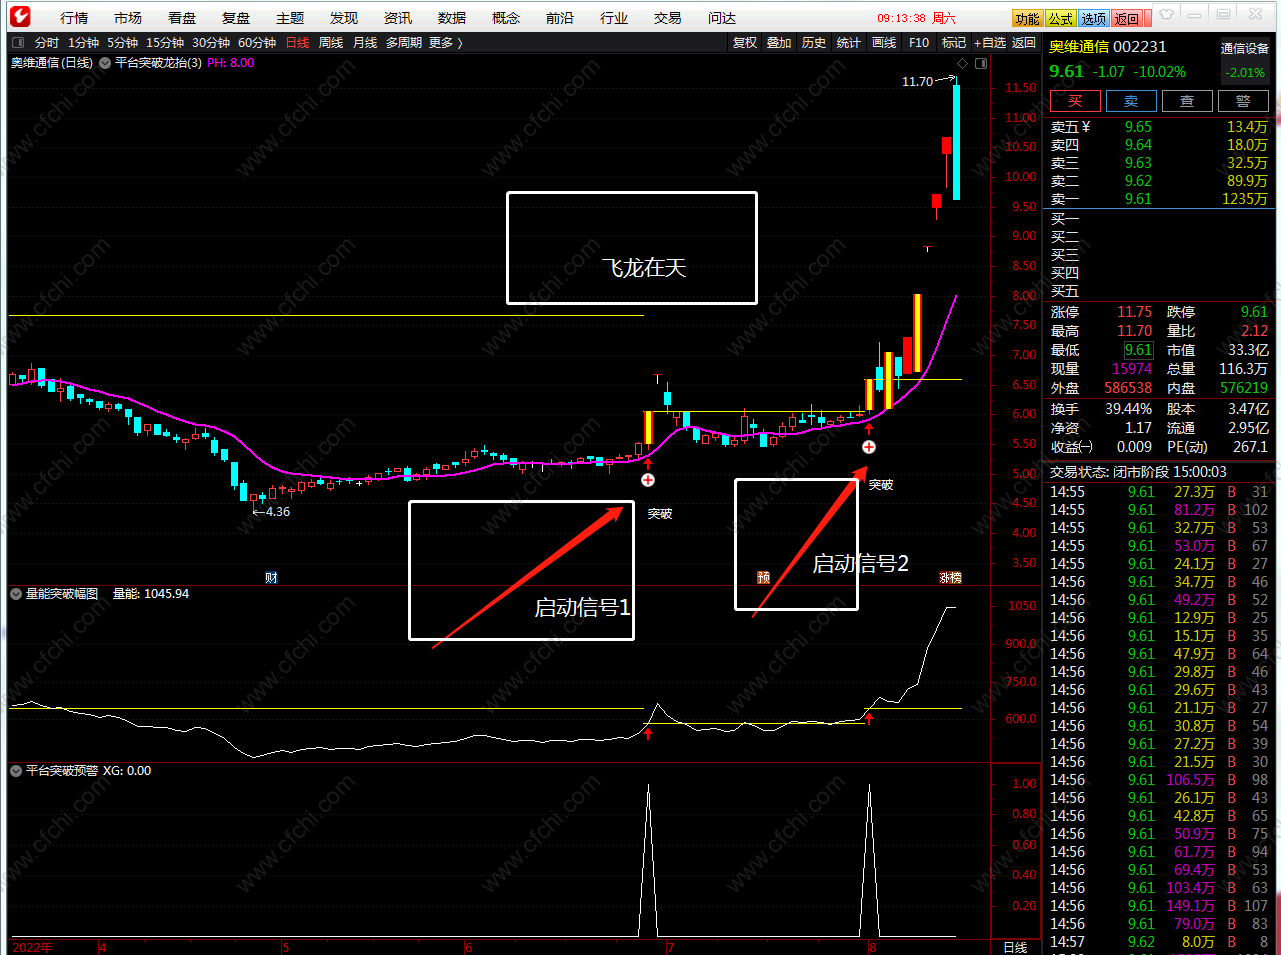Select the 60分钟 period

(x=257, y=43)
